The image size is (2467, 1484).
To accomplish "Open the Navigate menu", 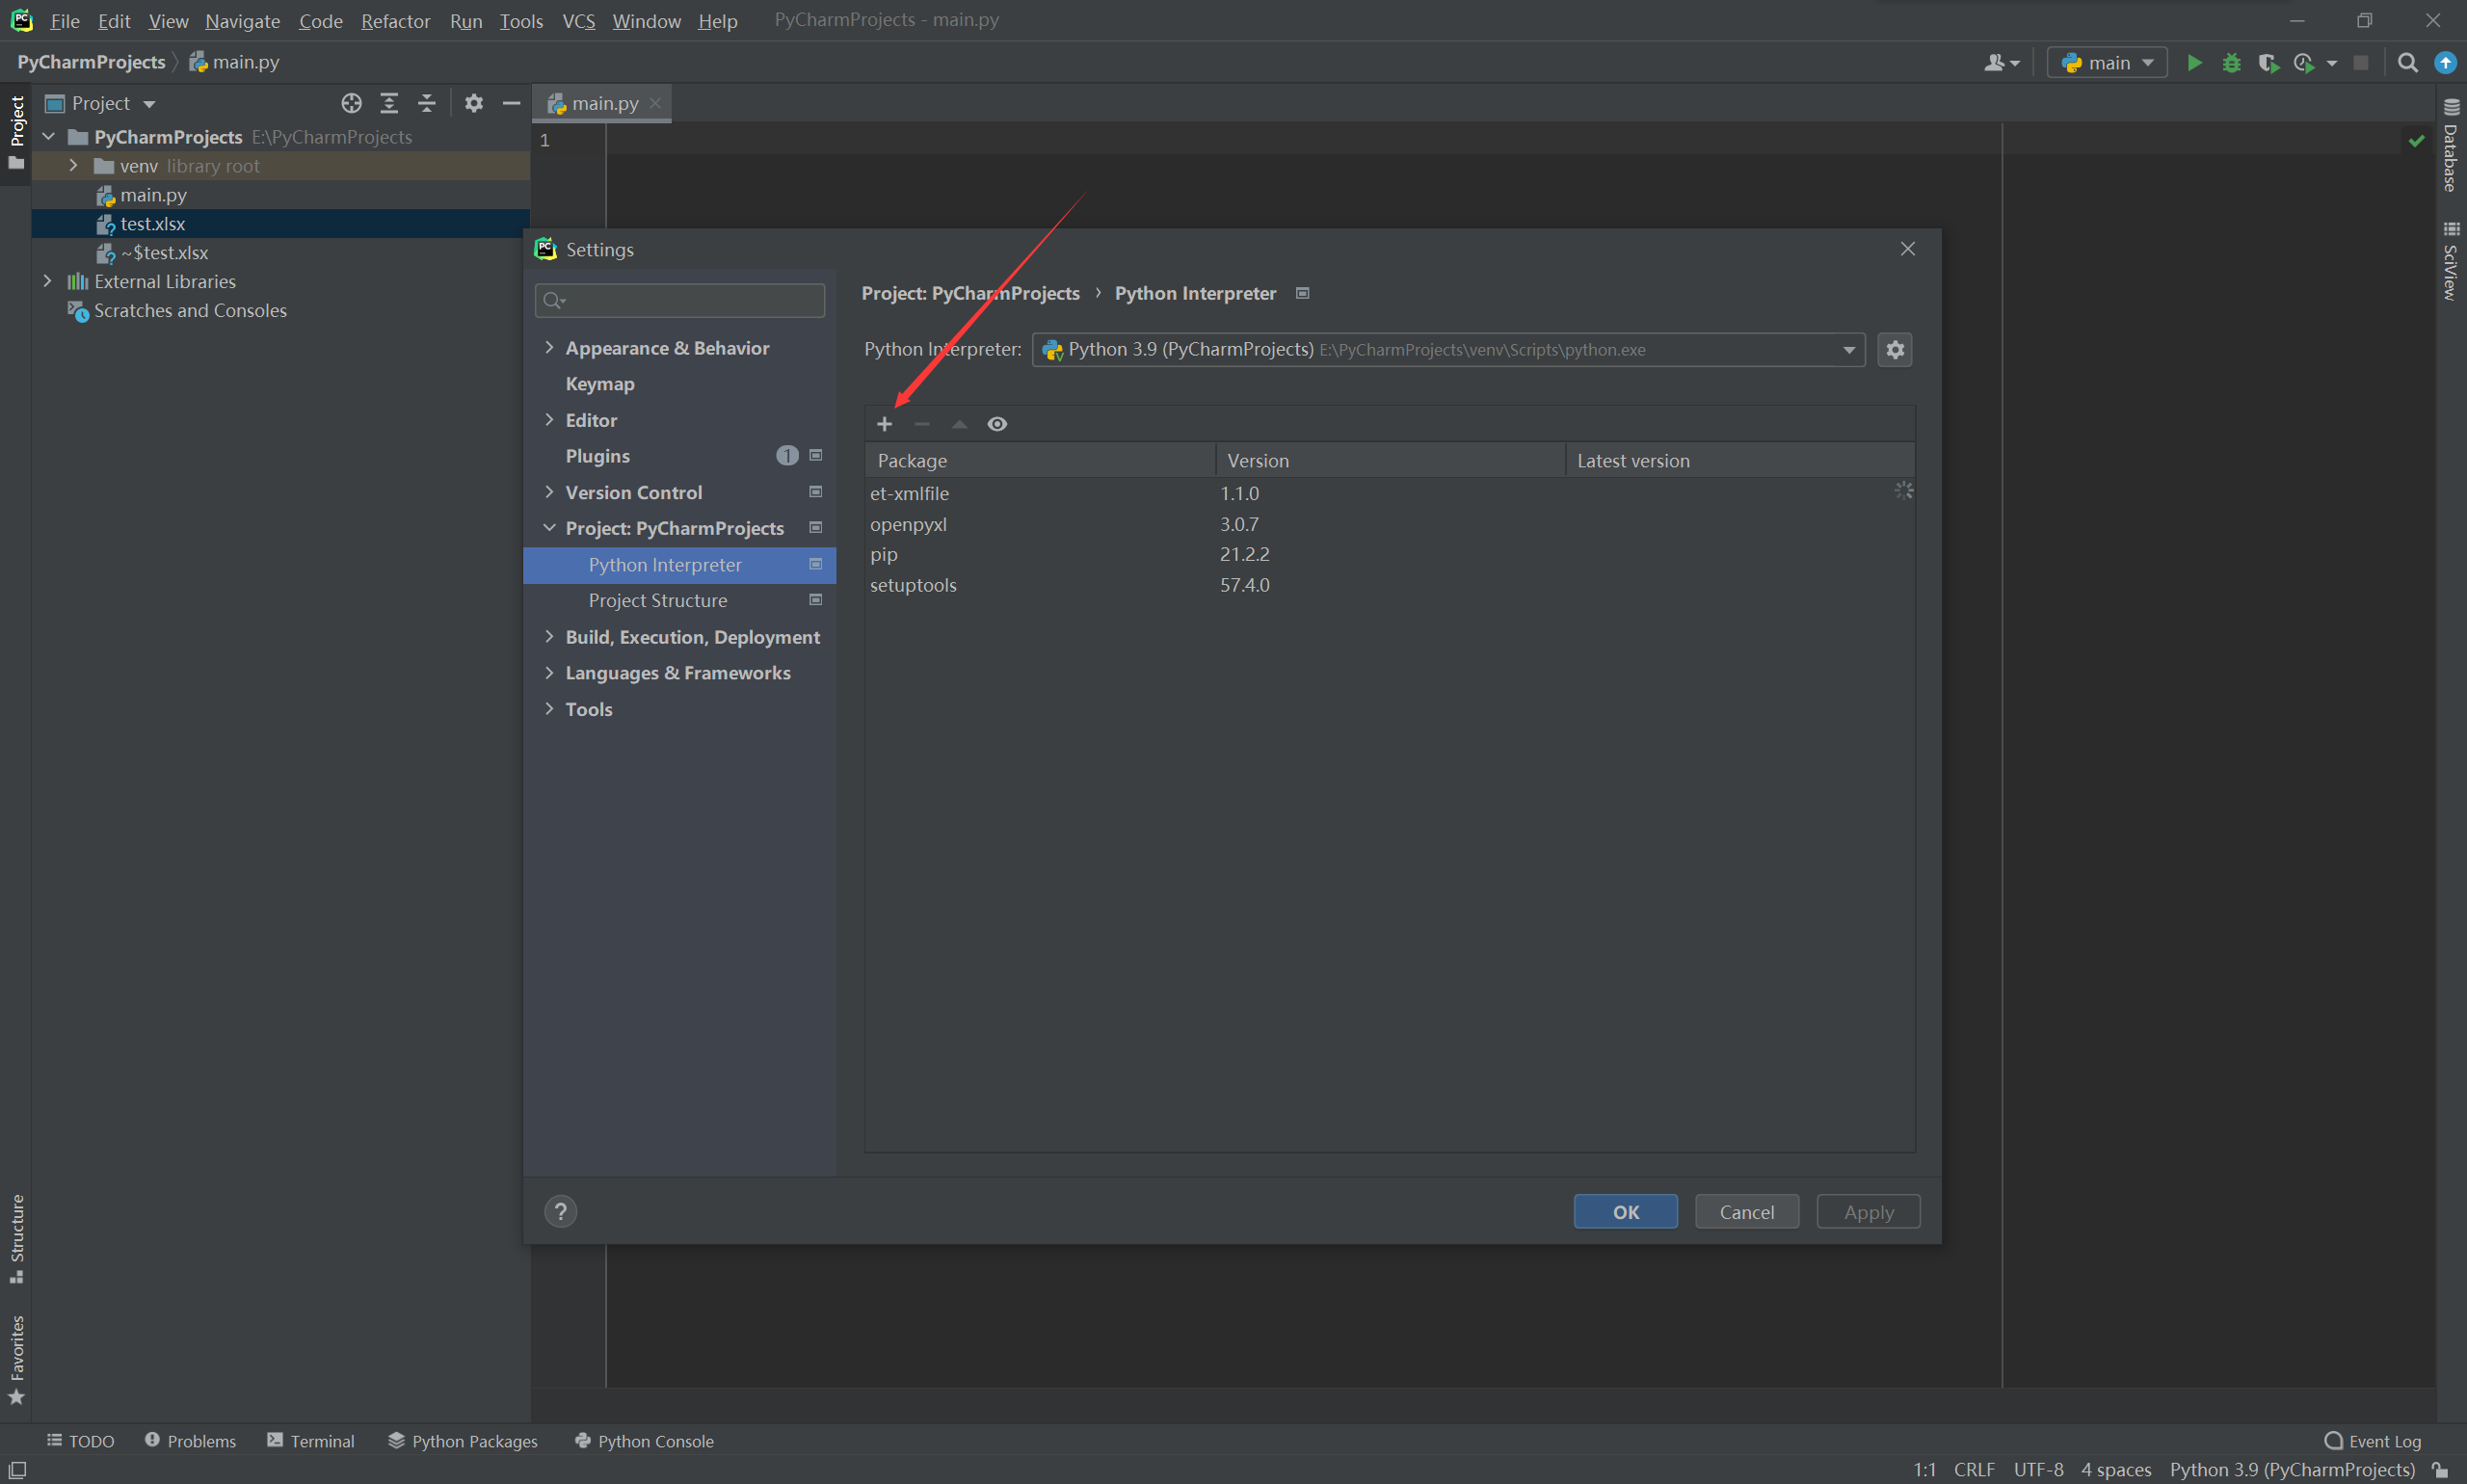I will (x=242, y=21).
